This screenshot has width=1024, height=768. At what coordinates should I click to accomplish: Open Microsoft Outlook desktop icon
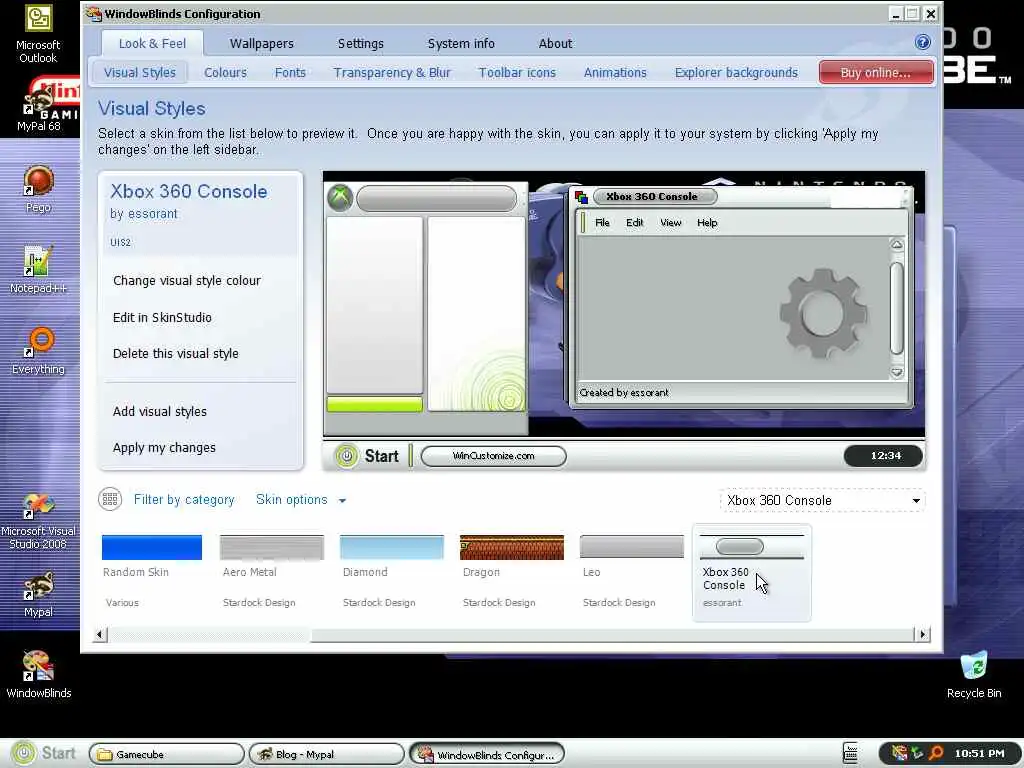[x=38, y=33]
